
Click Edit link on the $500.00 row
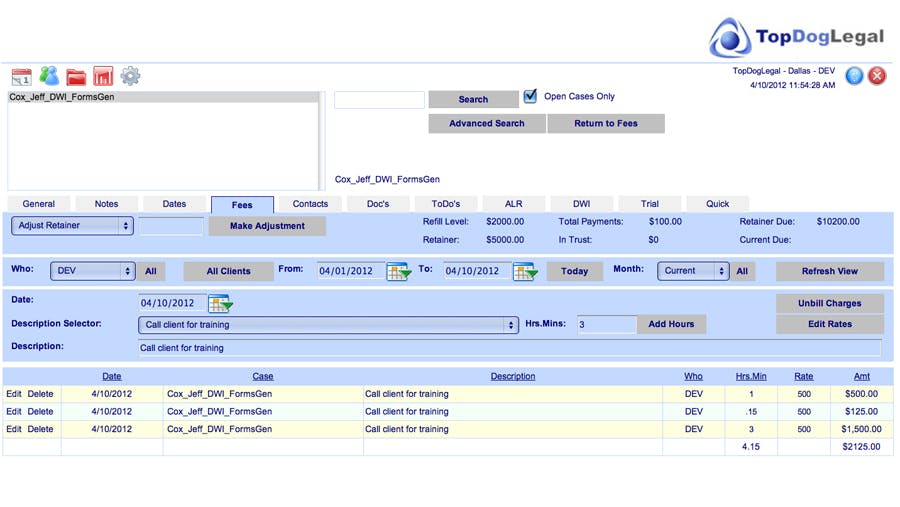click(x=14, y=394)
